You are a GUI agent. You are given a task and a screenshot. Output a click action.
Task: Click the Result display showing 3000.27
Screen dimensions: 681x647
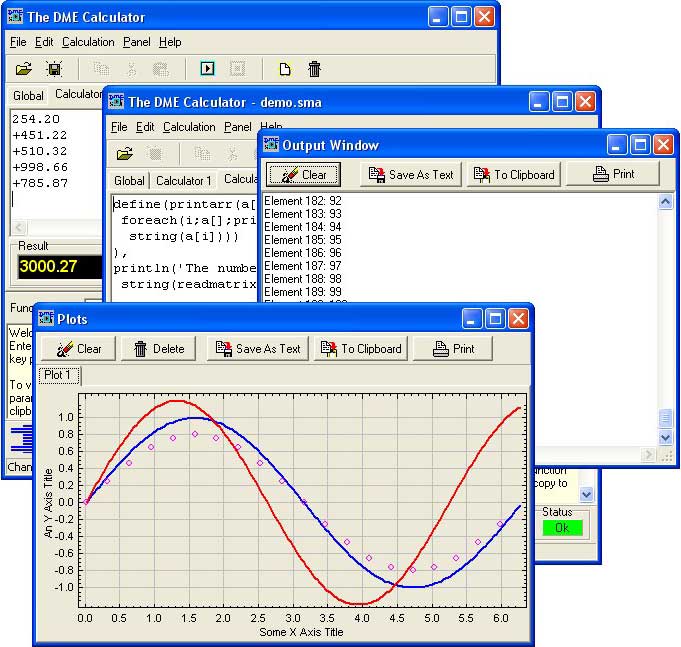pos(60,267)
